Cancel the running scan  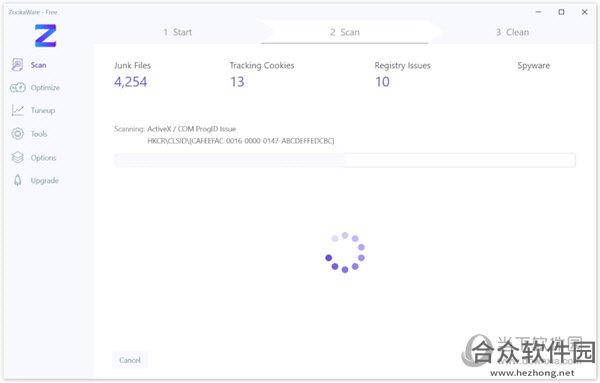pos(130,360)
